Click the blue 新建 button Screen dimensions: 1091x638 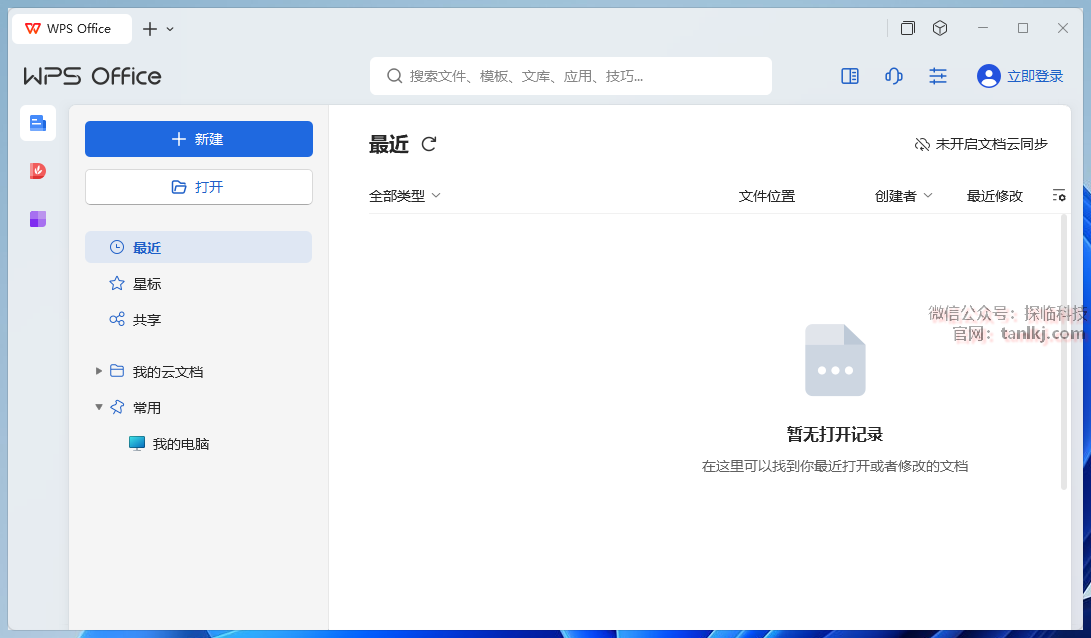(199, 139)
